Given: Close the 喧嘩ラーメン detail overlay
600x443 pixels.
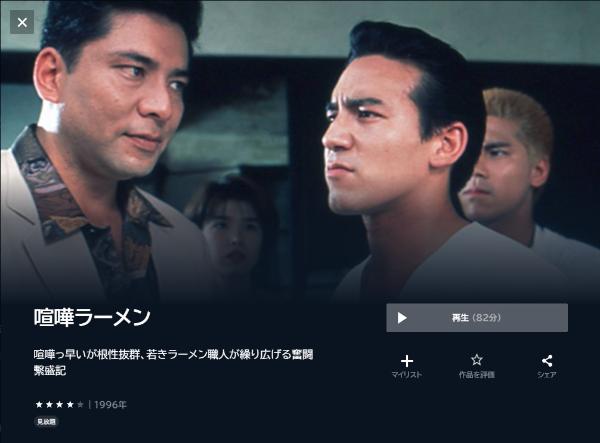Looking at the screenshot, I should (22, 22).
